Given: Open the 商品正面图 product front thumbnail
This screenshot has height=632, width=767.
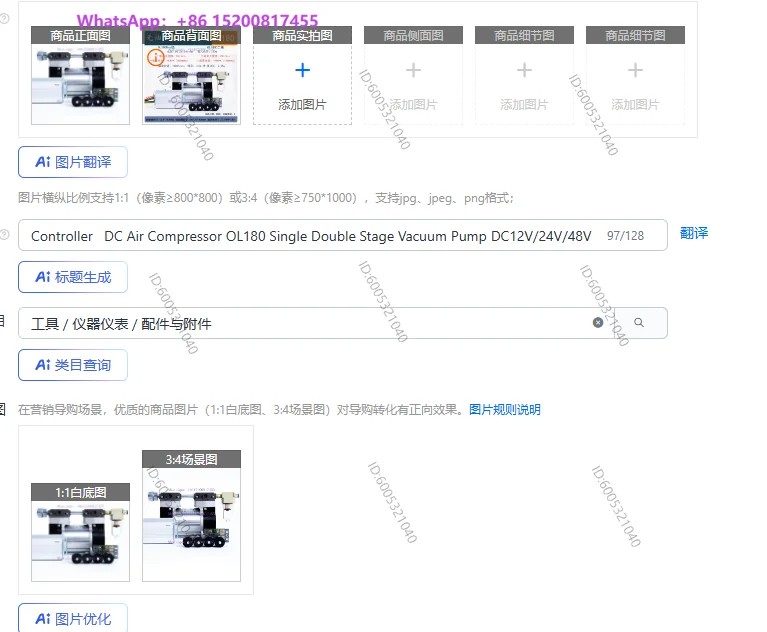Looking at the screenshot, I should (80, 75).
